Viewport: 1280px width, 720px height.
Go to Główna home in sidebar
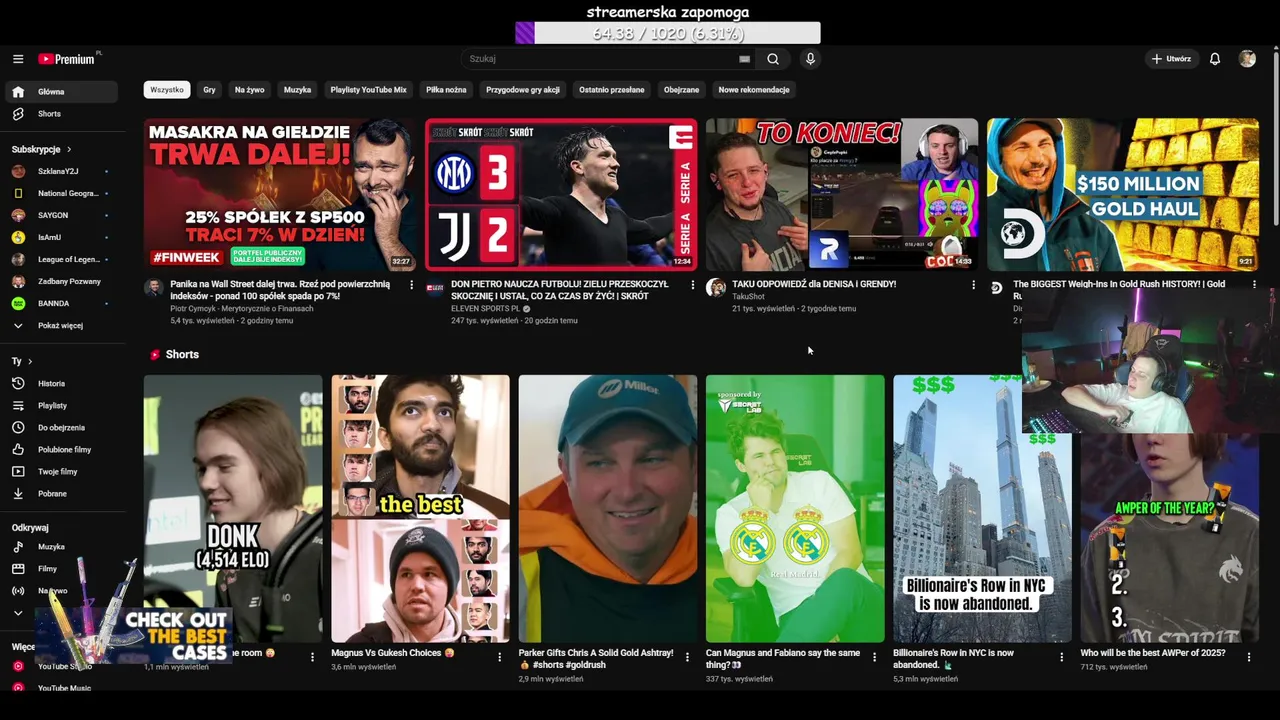tap(60, 92)
